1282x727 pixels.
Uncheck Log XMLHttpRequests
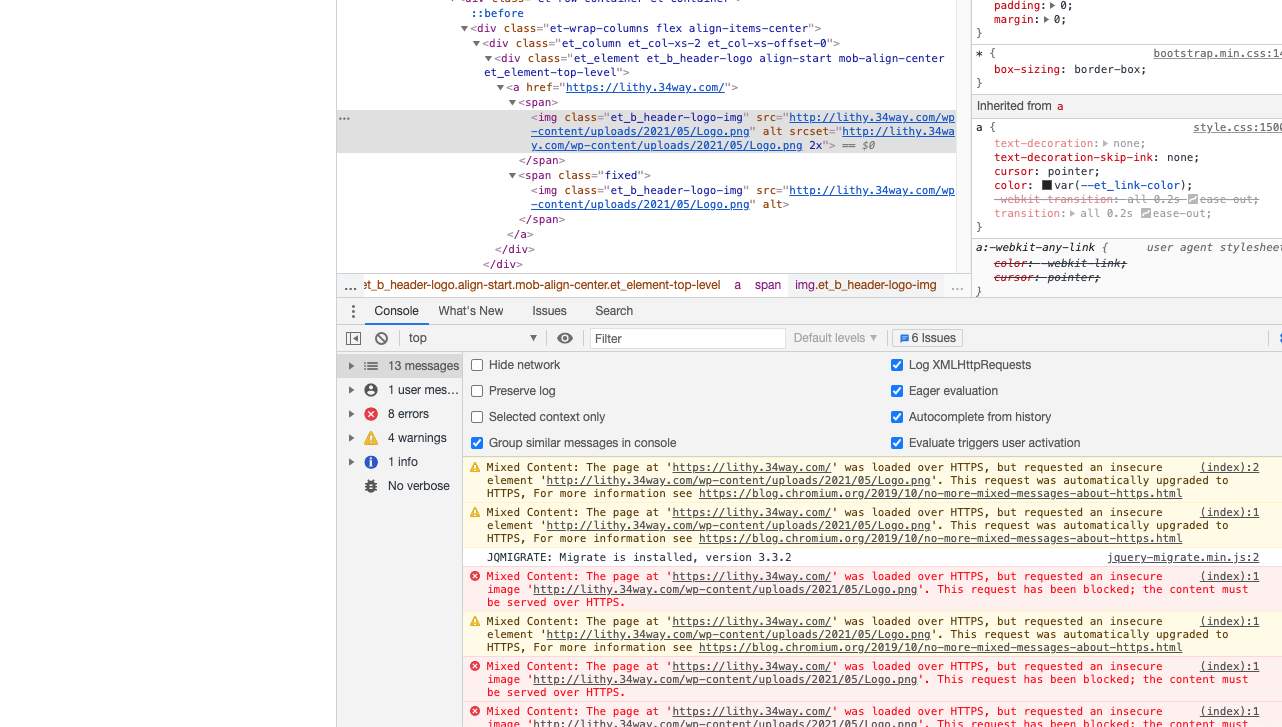click(897, 365)
